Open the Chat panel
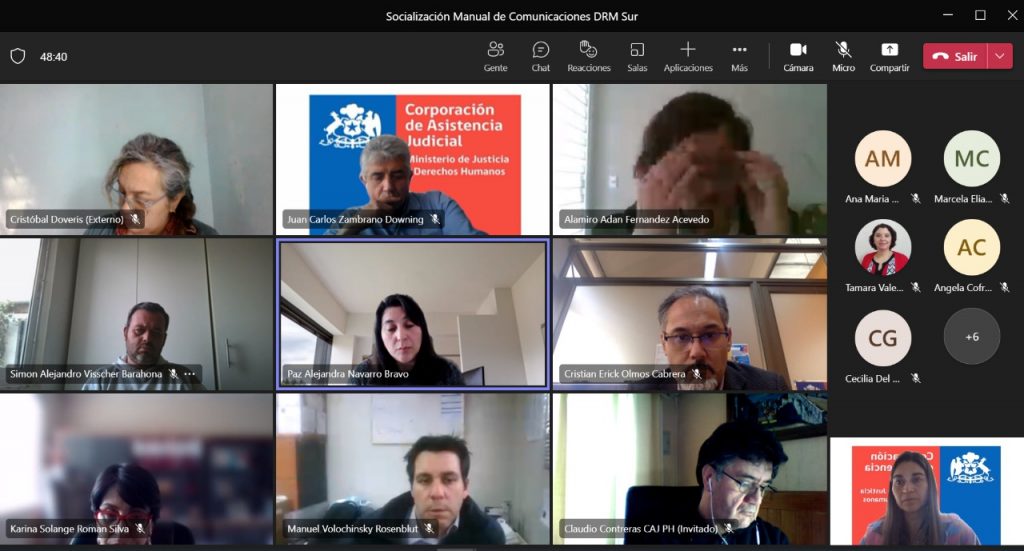The height and width of the screenshot is (551, 1024). (541, 56)
